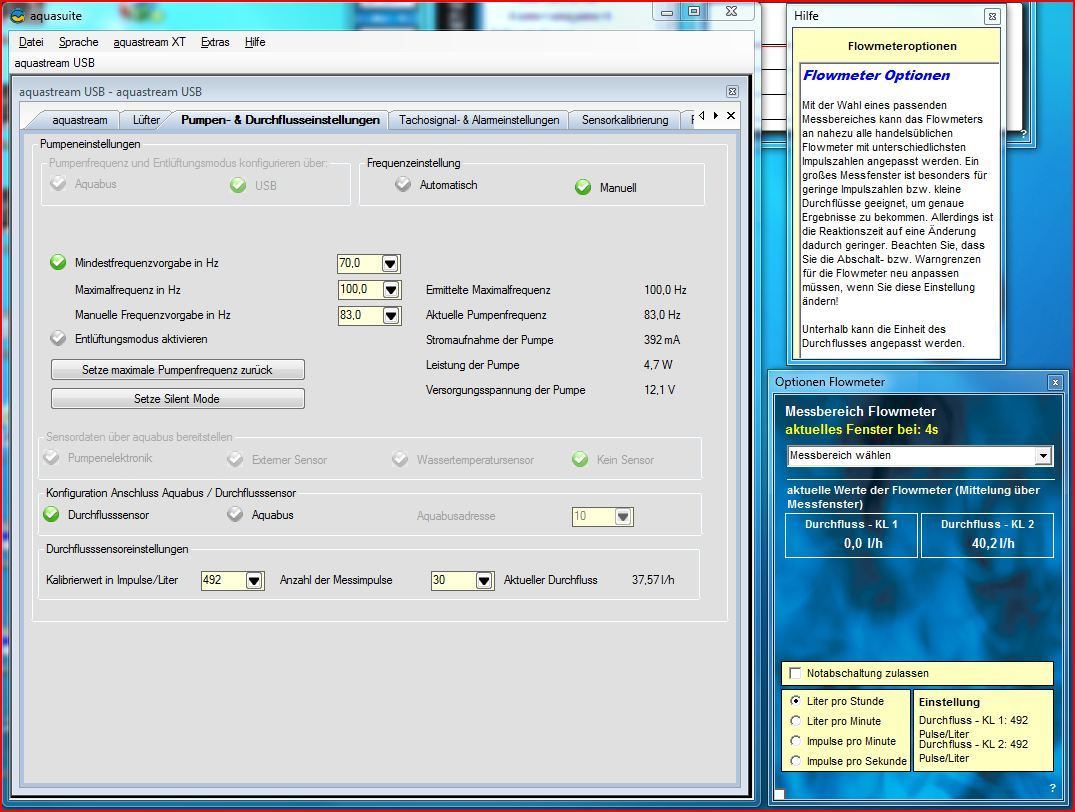
Task: Click Setze maximale Pumpenfrequenz zurück button
Action: pyautogui.click(x=178, y=370)
